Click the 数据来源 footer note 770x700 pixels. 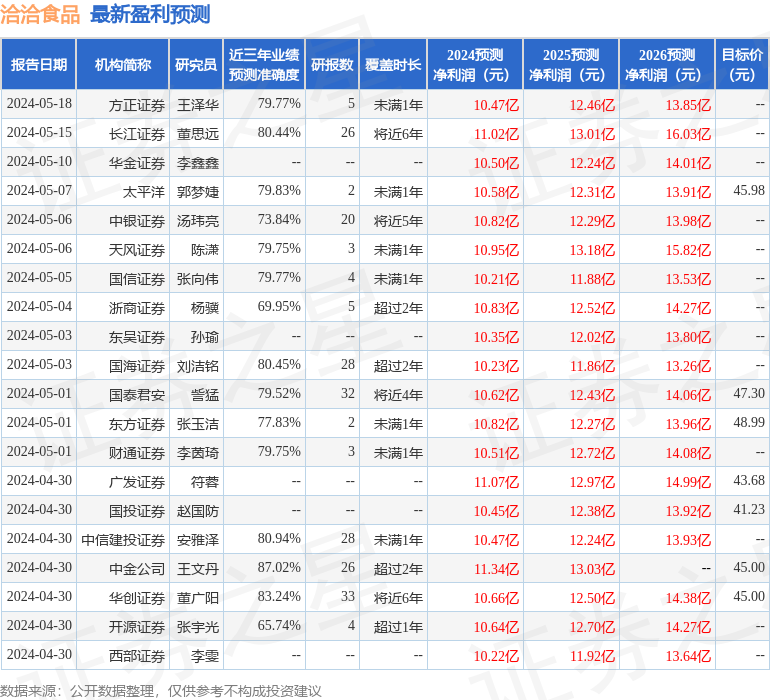point(161,691)
